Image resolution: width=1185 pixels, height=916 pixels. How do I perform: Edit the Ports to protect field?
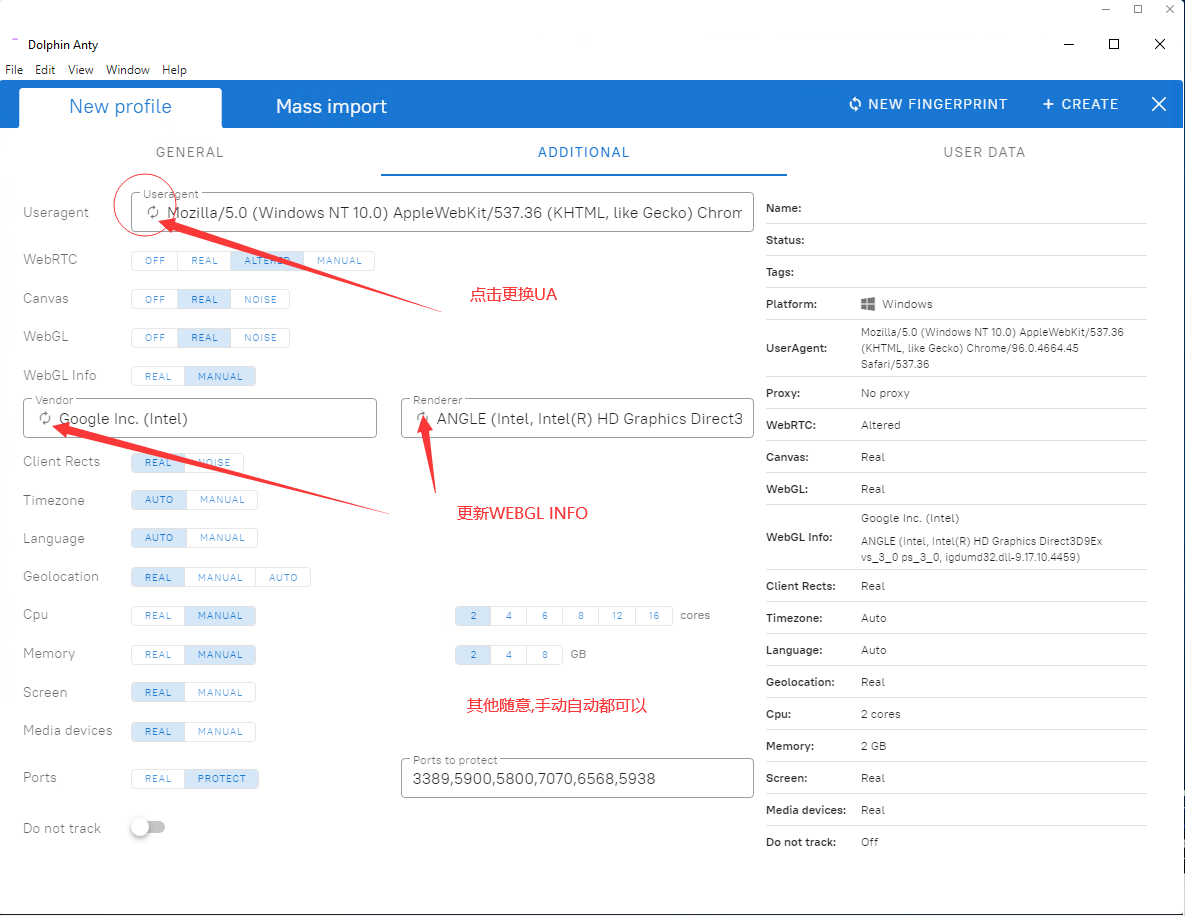pyautogui.click(x=577, y=778)
